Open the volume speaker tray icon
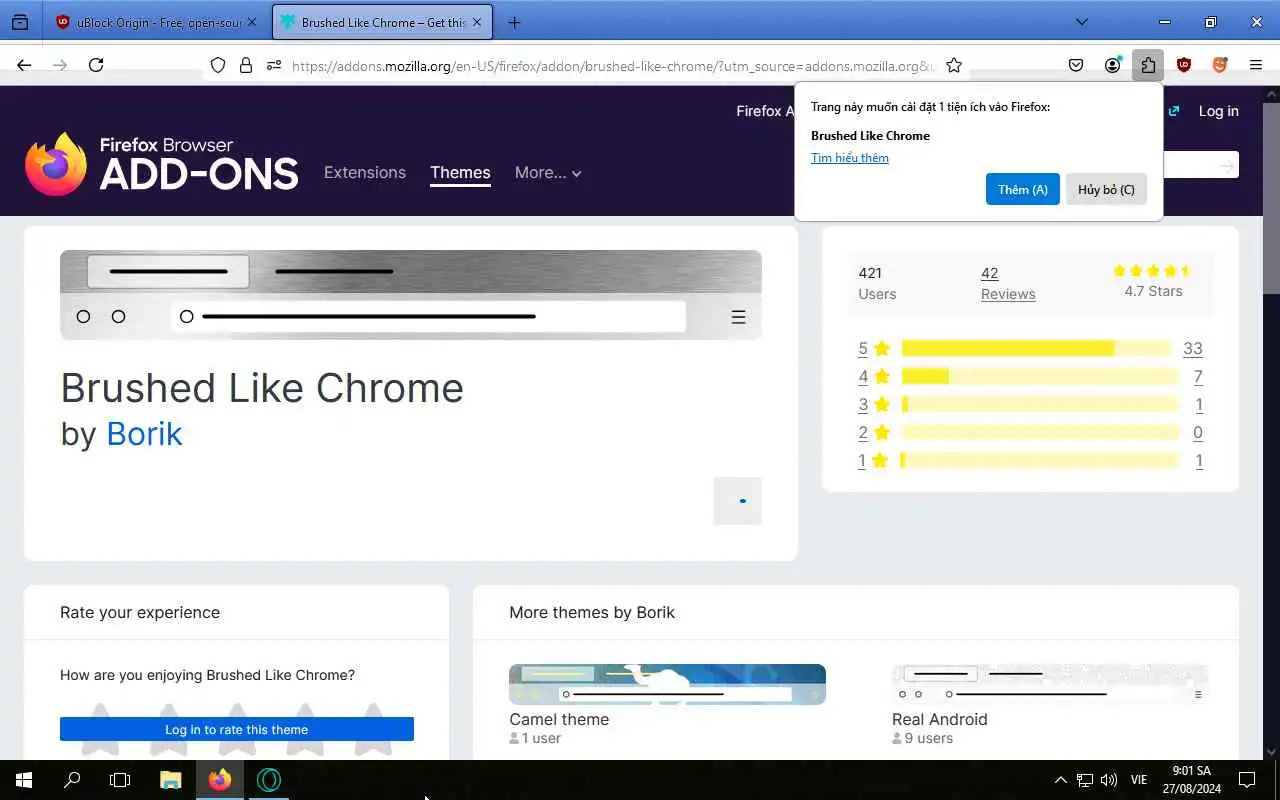This screenshot has width=1280, height=800. pos(1108,780)
